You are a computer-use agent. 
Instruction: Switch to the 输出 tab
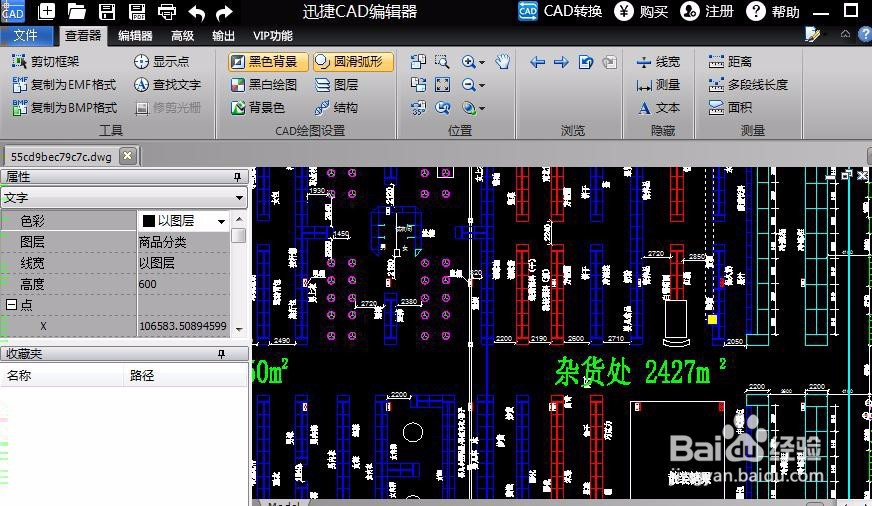click(223, 36)
